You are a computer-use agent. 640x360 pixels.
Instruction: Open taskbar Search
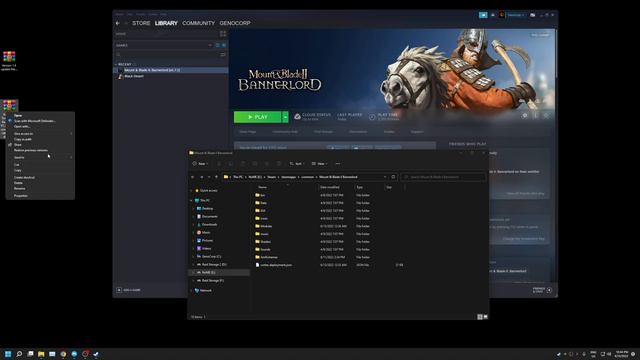click(19, 354)
